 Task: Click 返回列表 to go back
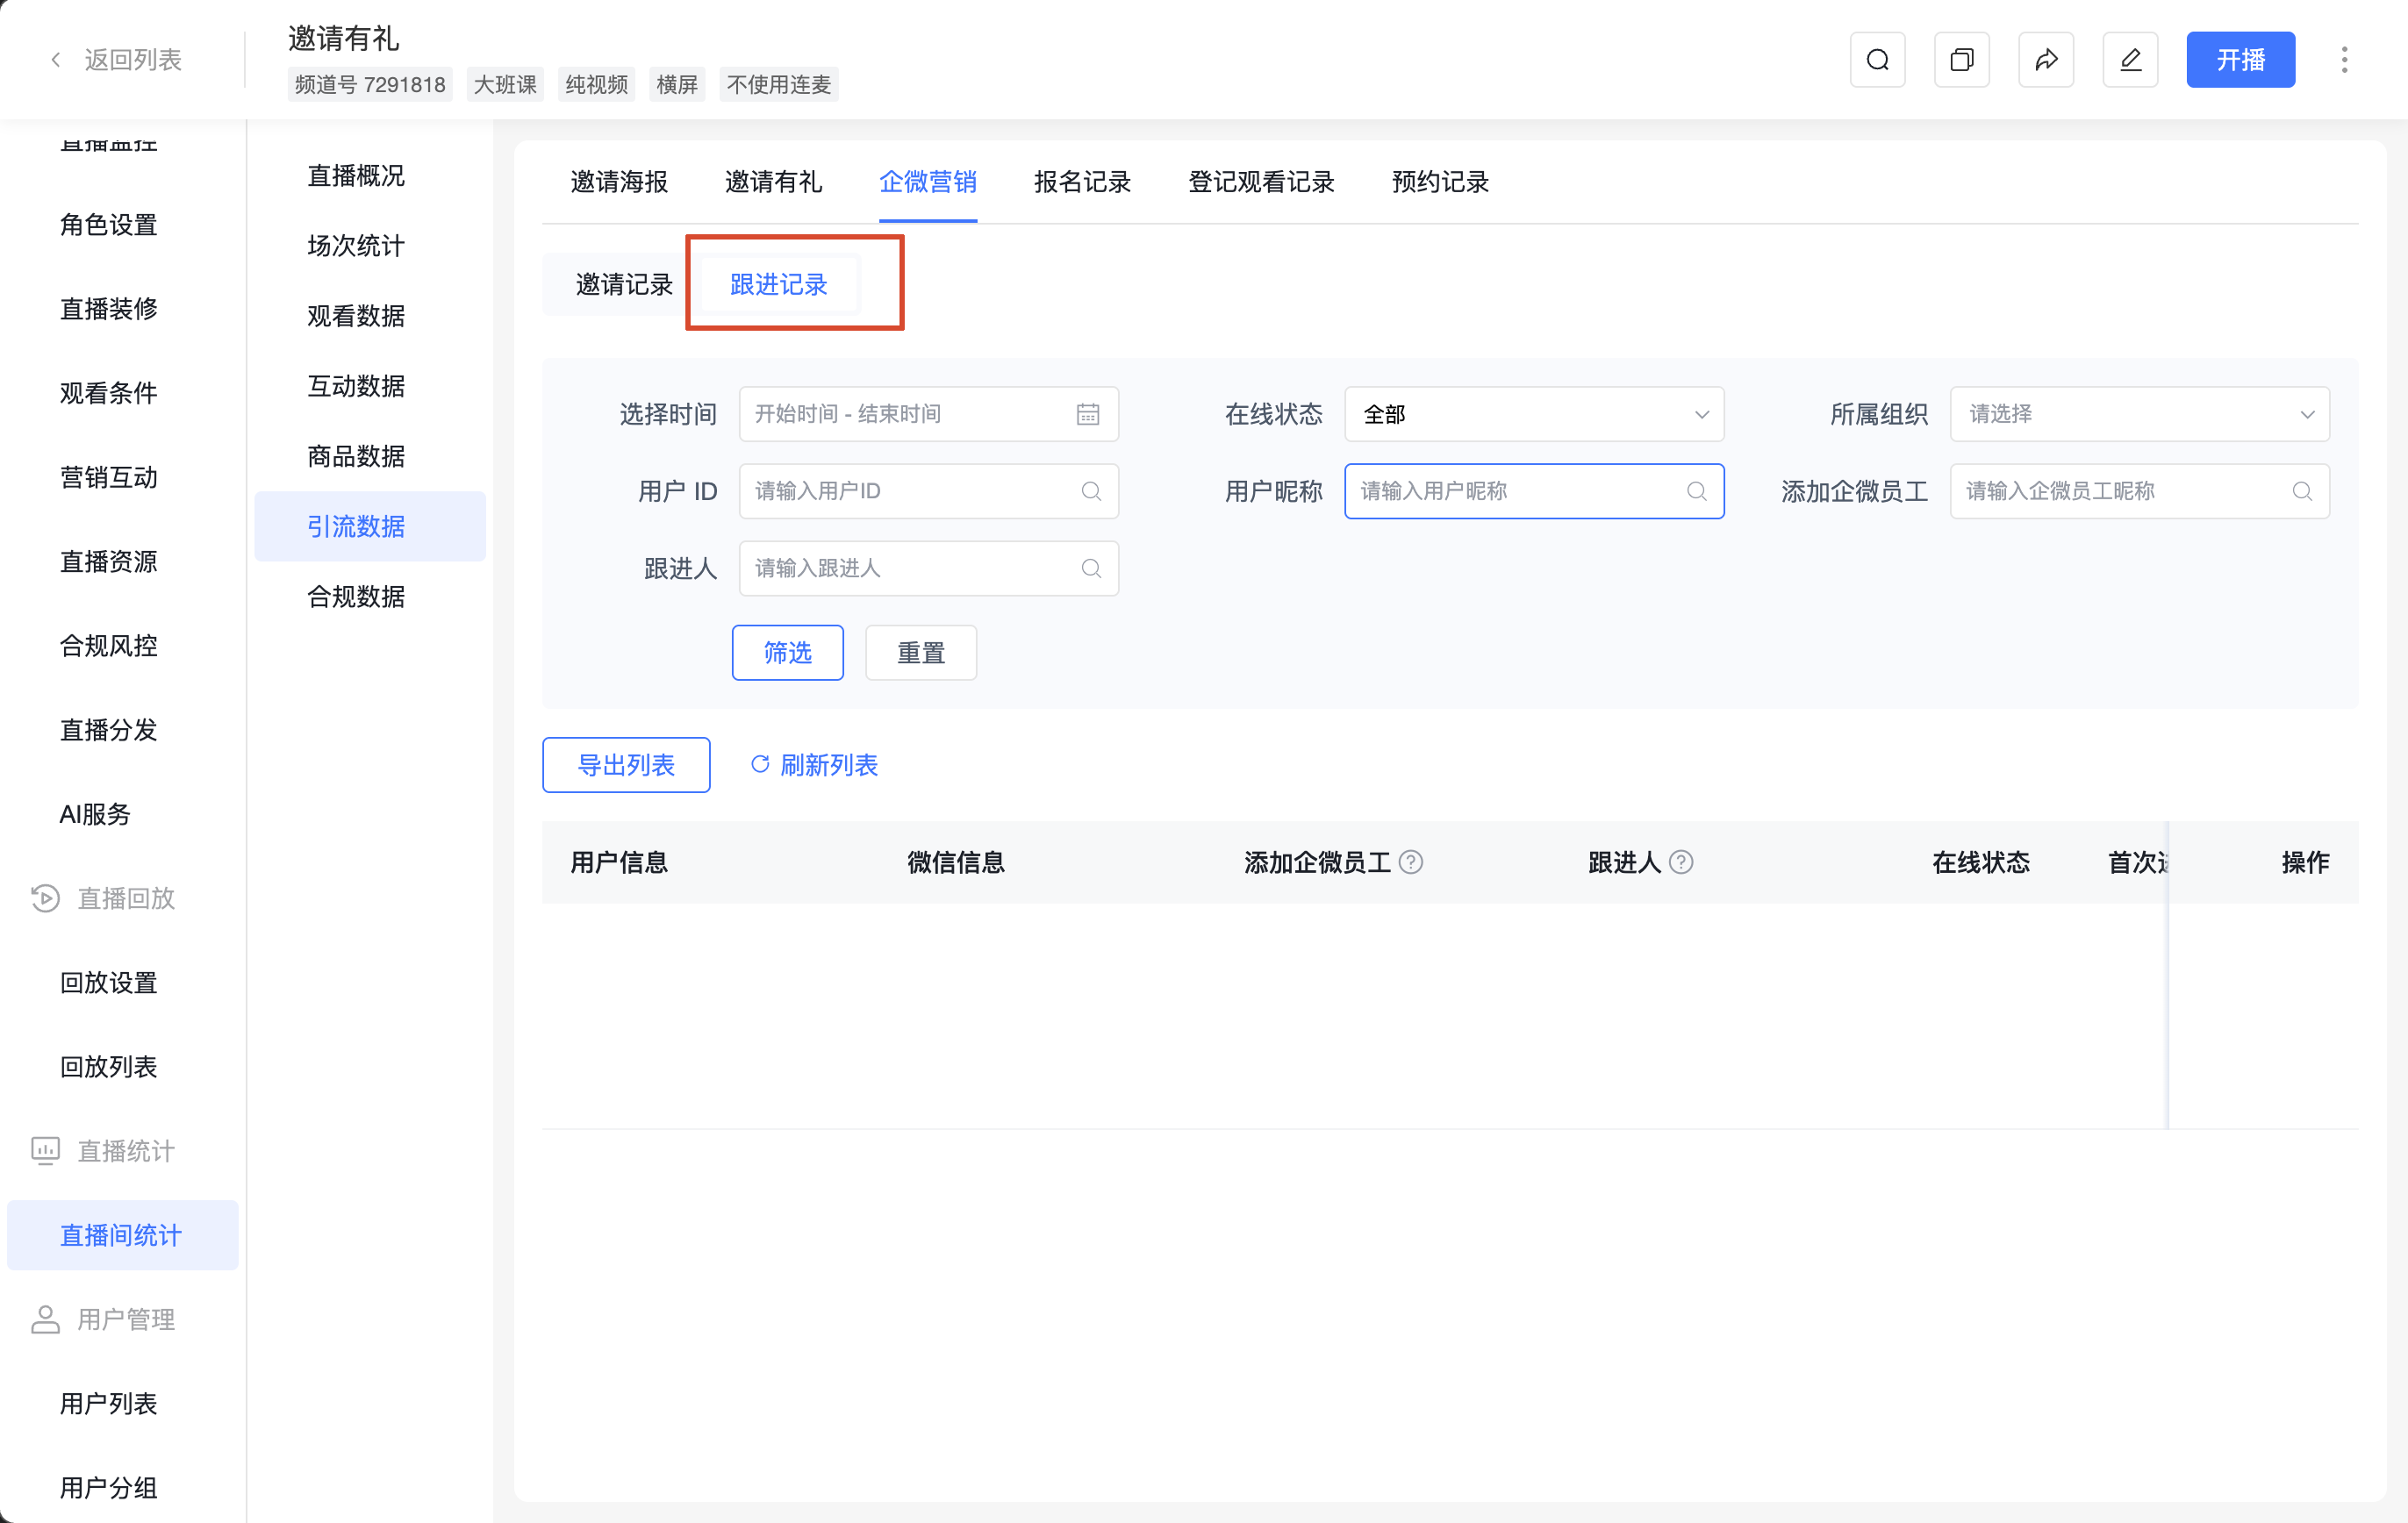tap(133, 60)
